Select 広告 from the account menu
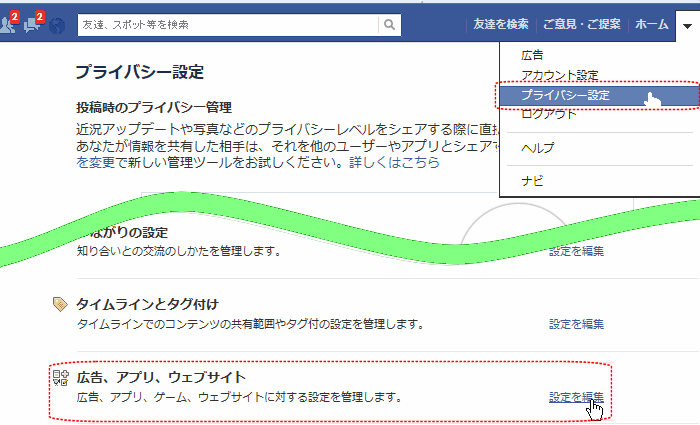This screenshot has height=425, width=700. coord(533,55)
